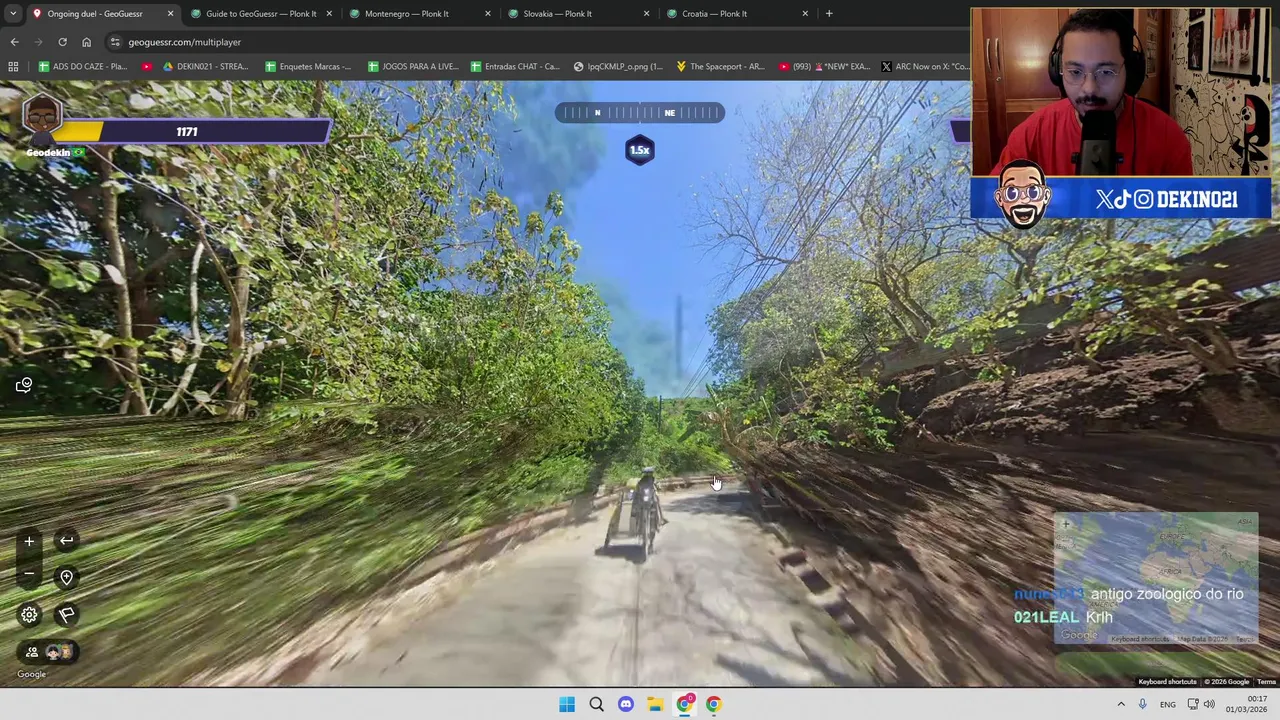Click the ENG language indicator
The width and height of the screenshot is (1280, 720).
coord(1167,704)
